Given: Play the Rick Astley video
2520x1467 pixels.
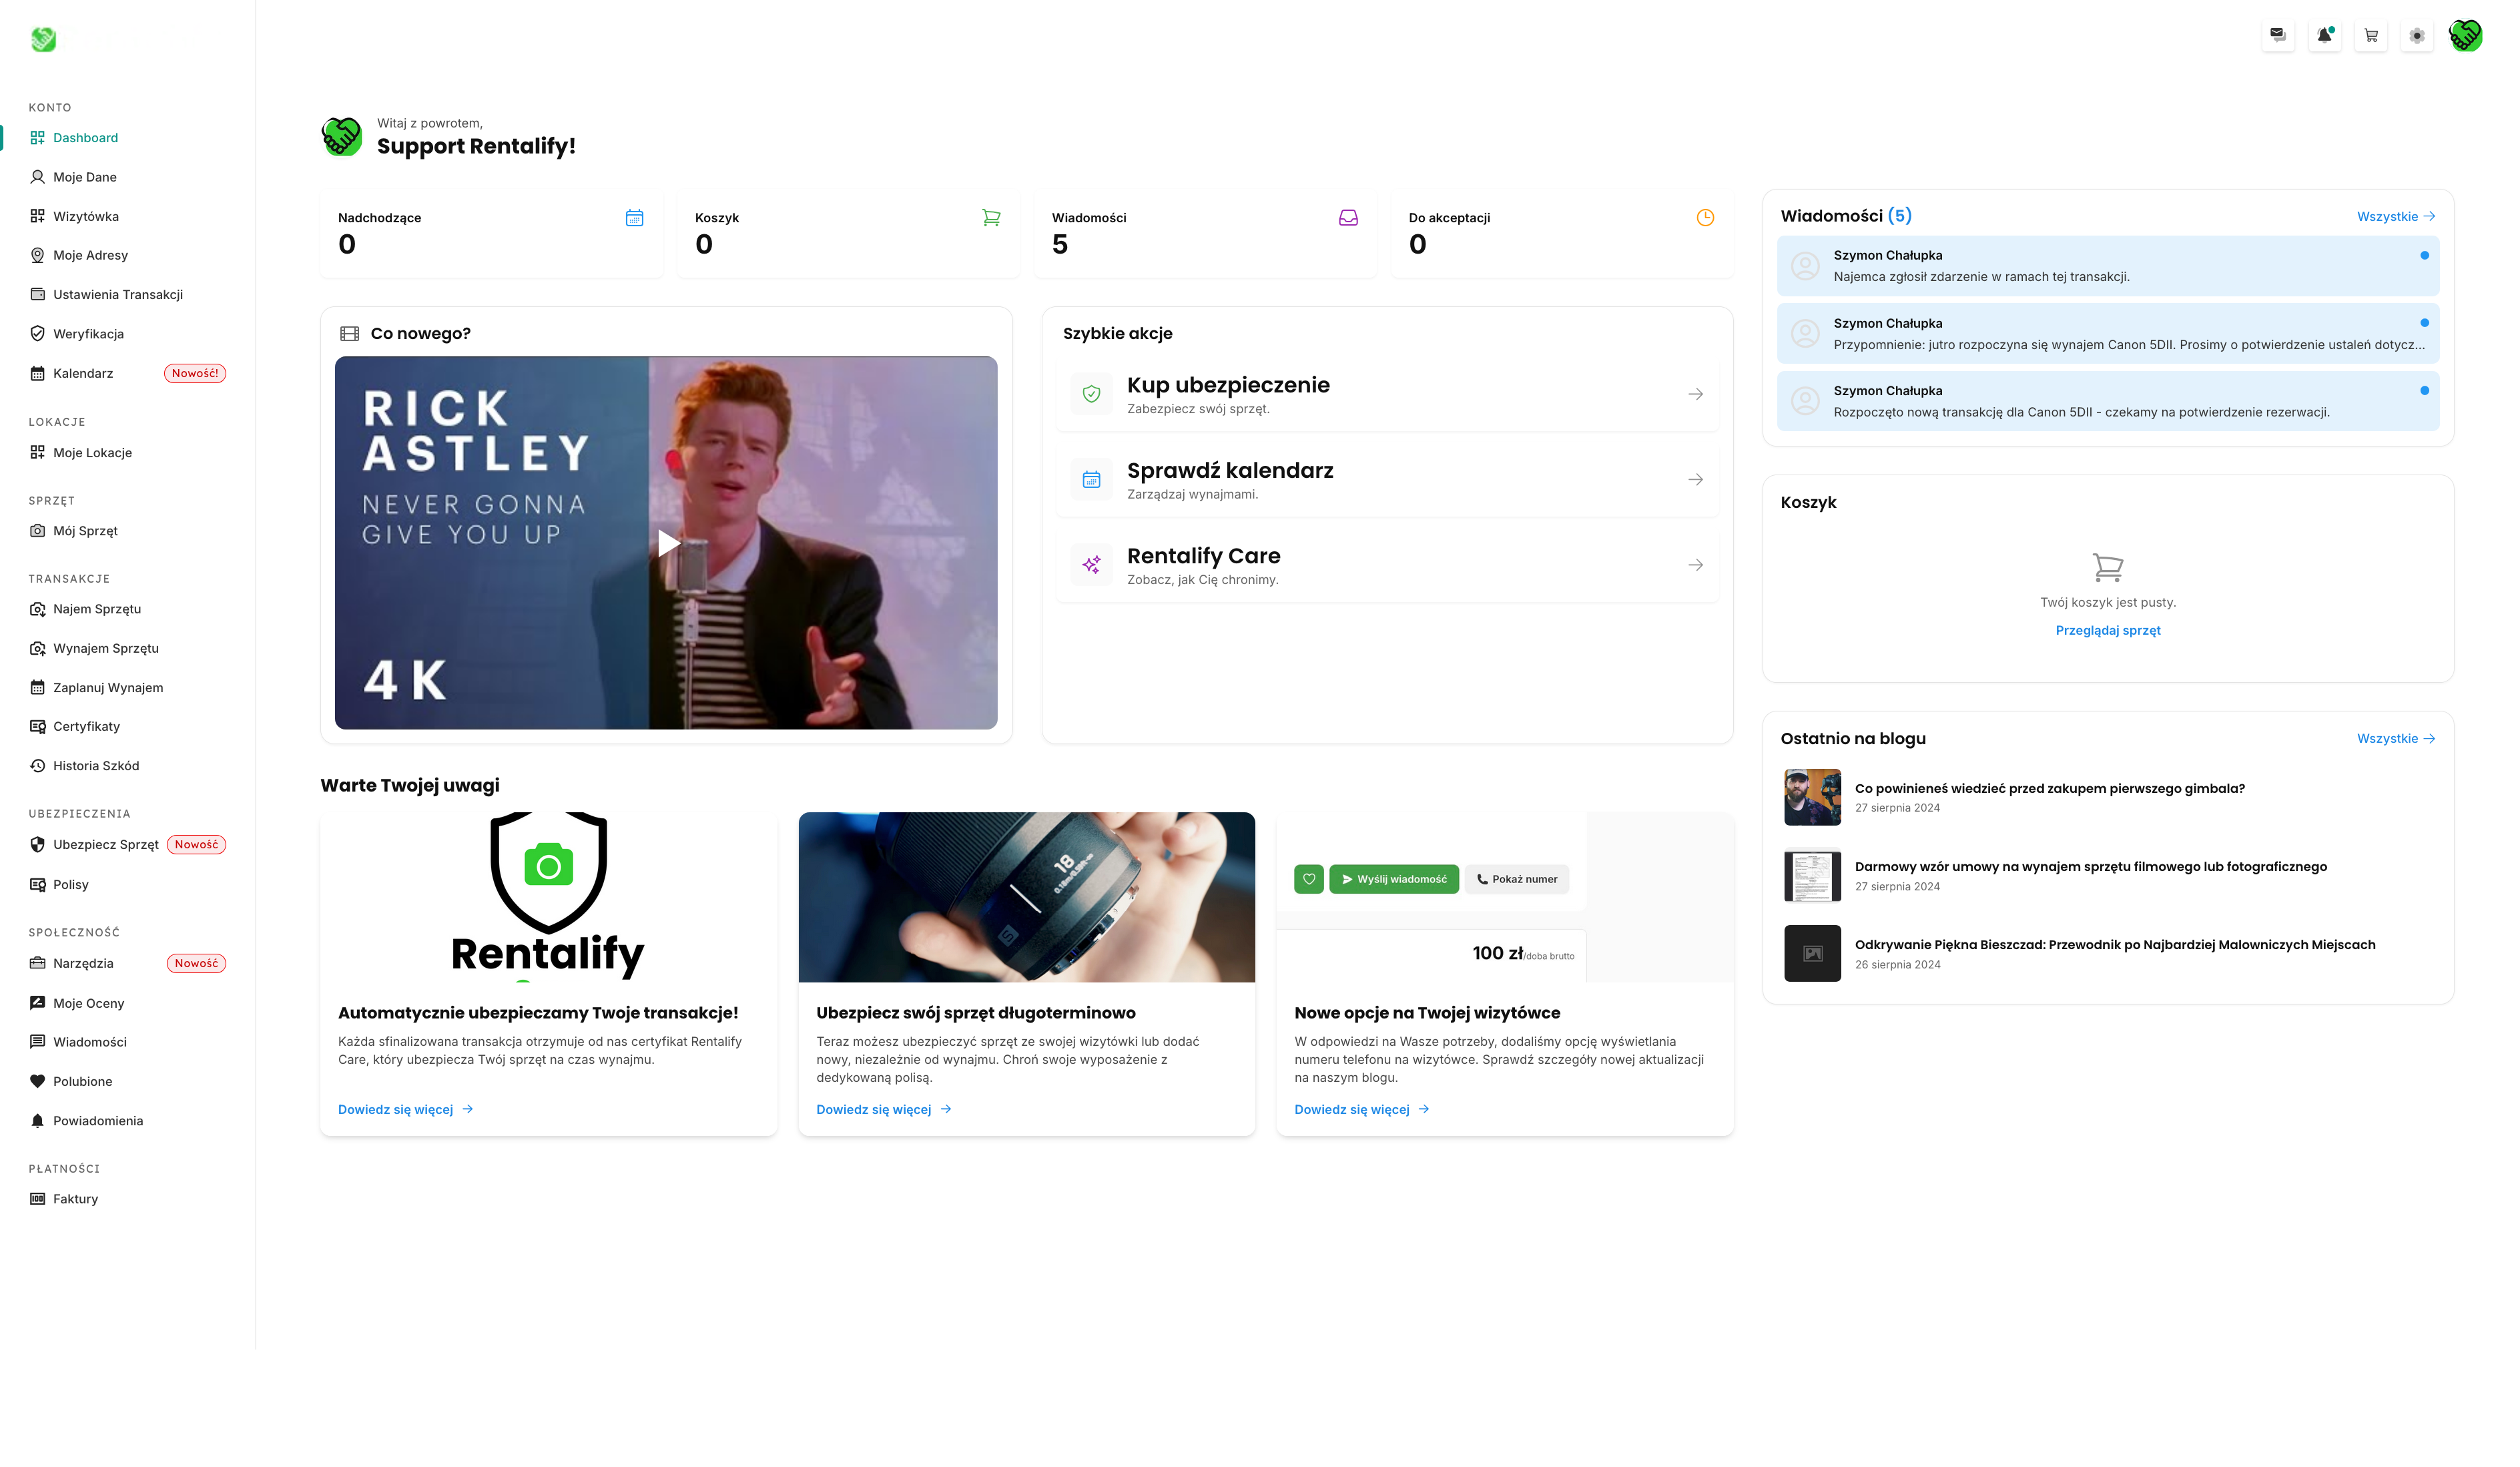Looking at the screenshot, I should pos(668,543).
